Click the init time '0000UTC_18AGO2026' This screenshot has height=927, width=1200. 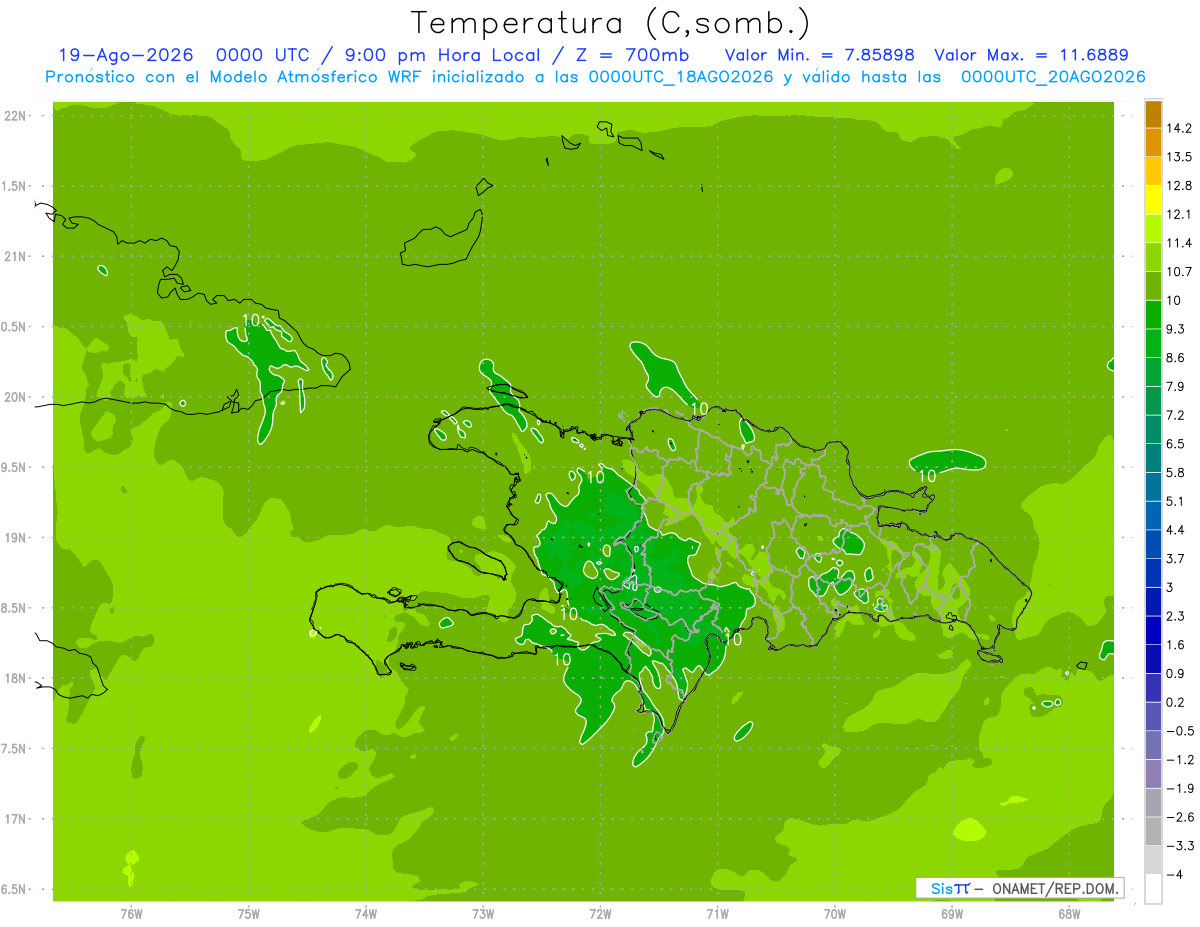coord(680,77)
